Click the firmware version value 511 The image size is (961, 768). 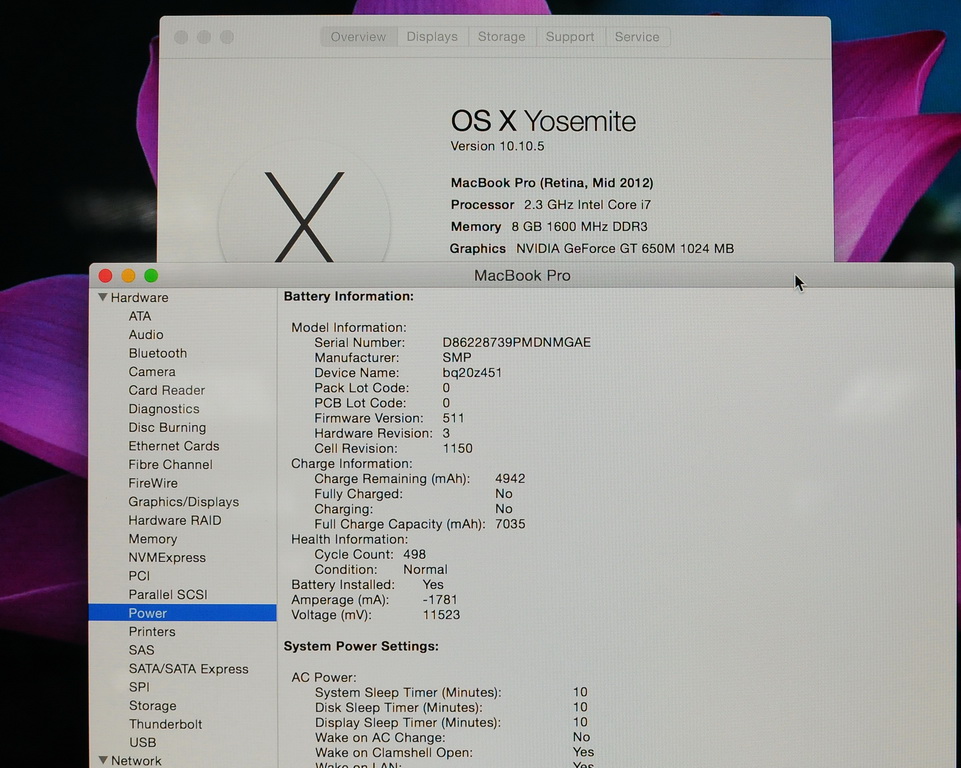[x=454, y=418]
